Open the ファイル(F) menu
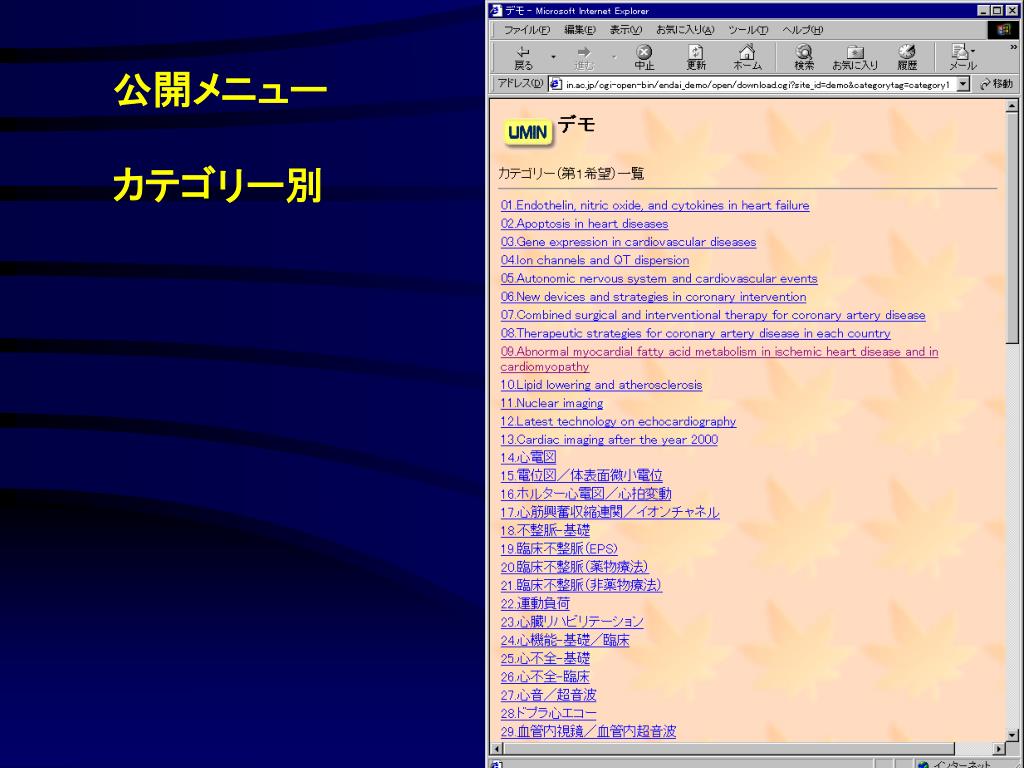The width and height of the screenshot is (1024, 768). point(527,30)
